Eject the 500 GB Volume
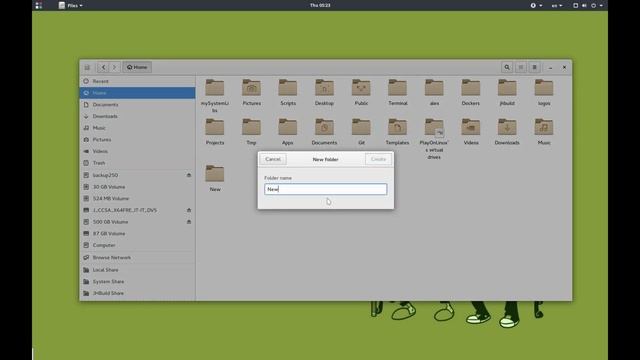The image size is (640, 360). [189, 222]
